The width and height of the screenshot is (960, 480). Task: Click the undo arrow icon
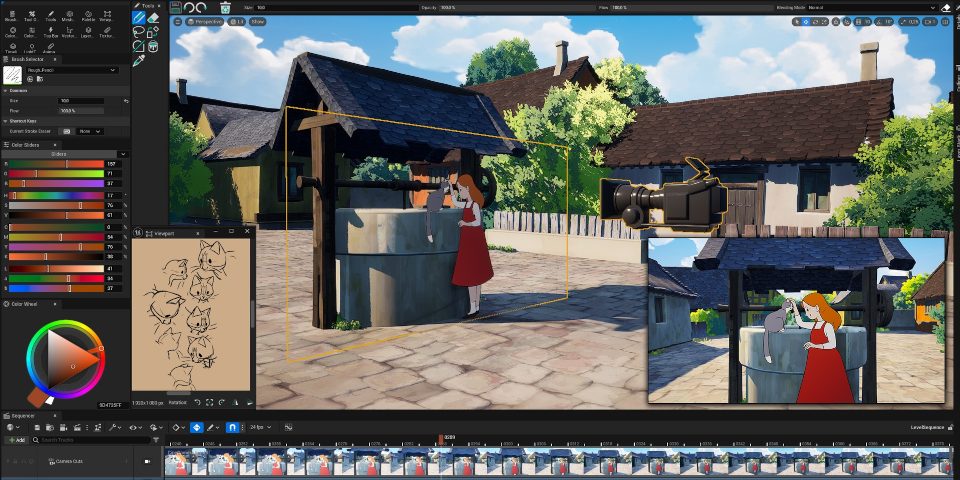(x=190, y=7)
